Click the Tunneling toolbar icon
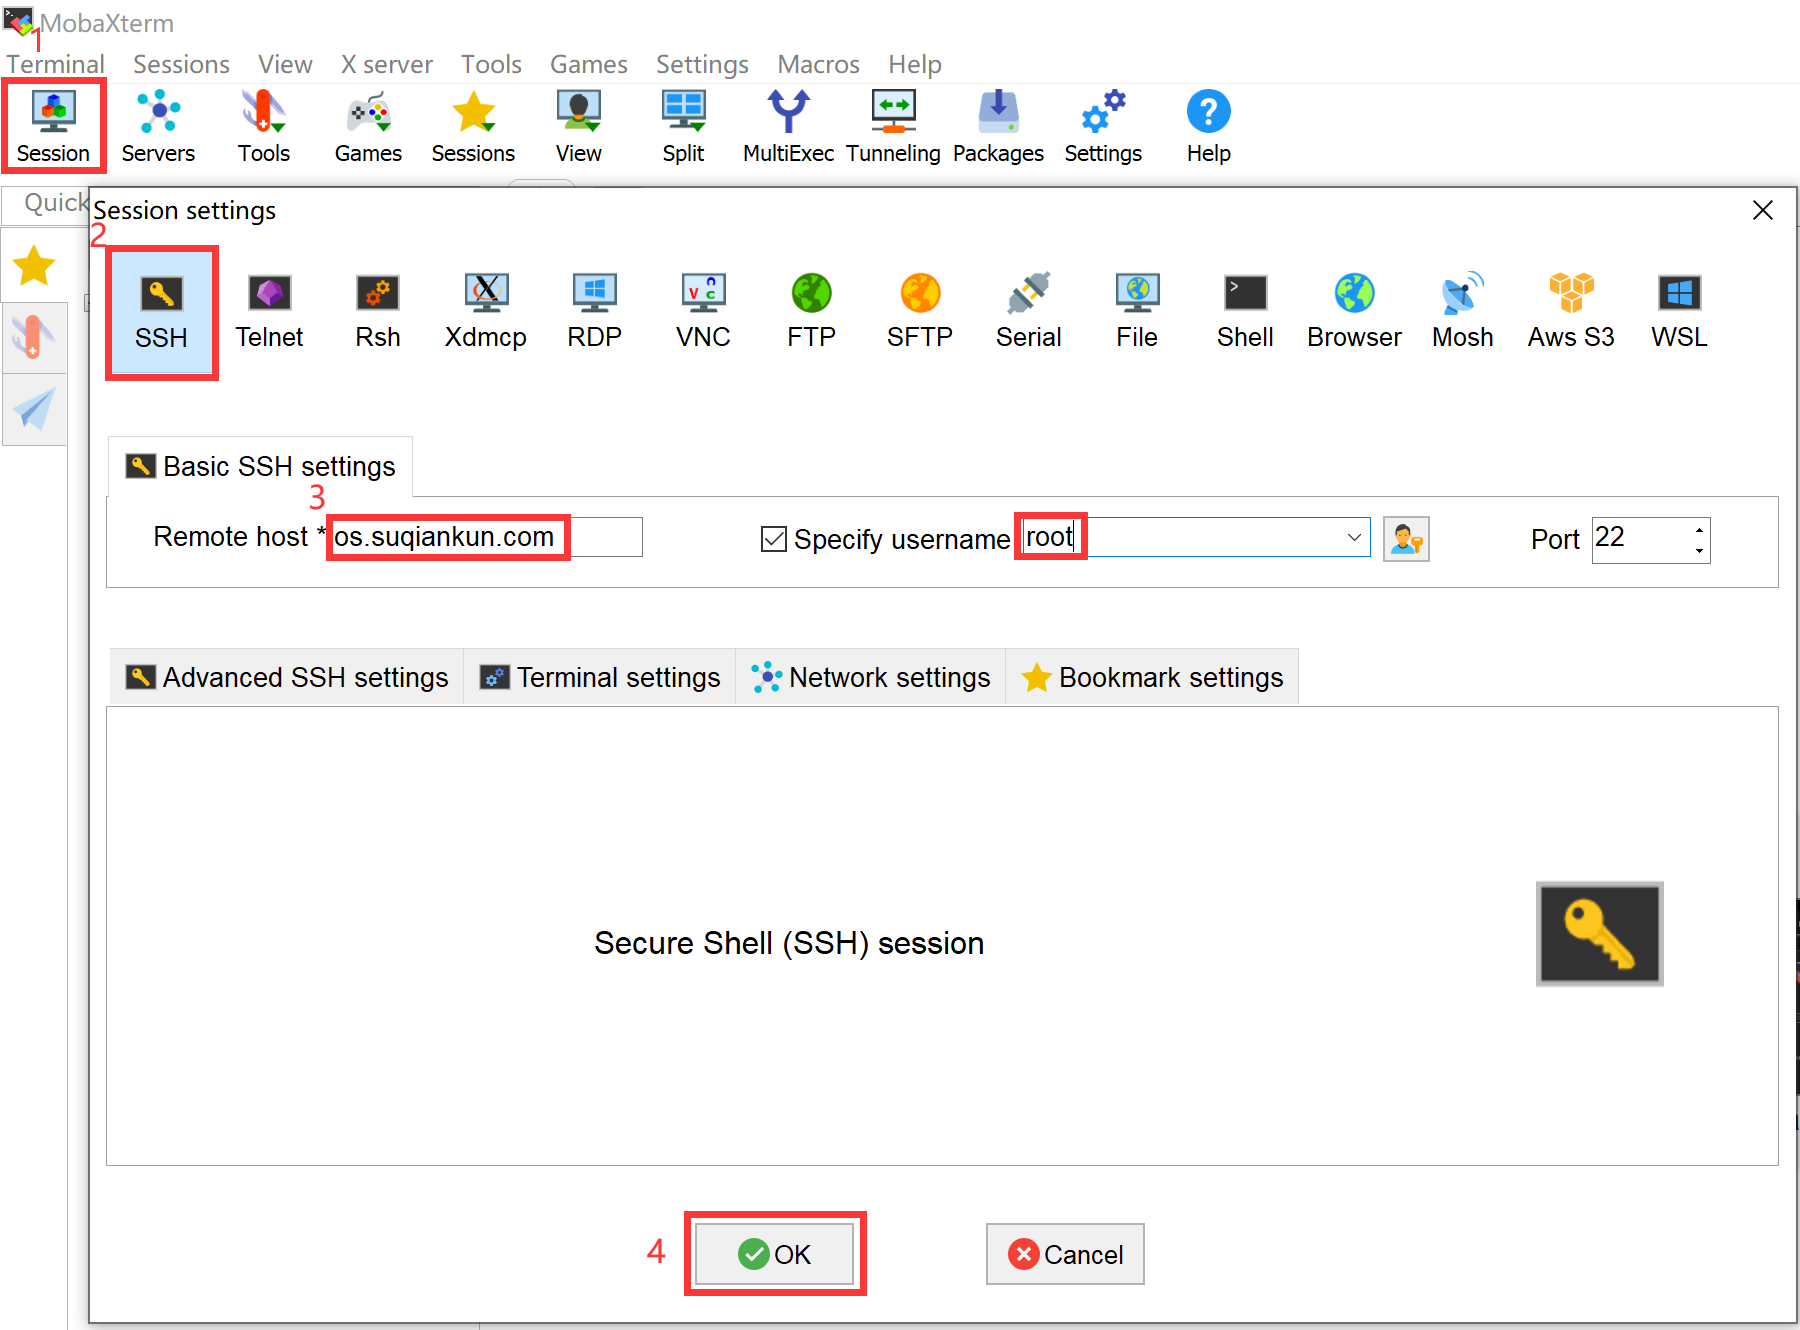Image resolution: width=1800 pixels, height=1330 pixels. tap(893, 127)
